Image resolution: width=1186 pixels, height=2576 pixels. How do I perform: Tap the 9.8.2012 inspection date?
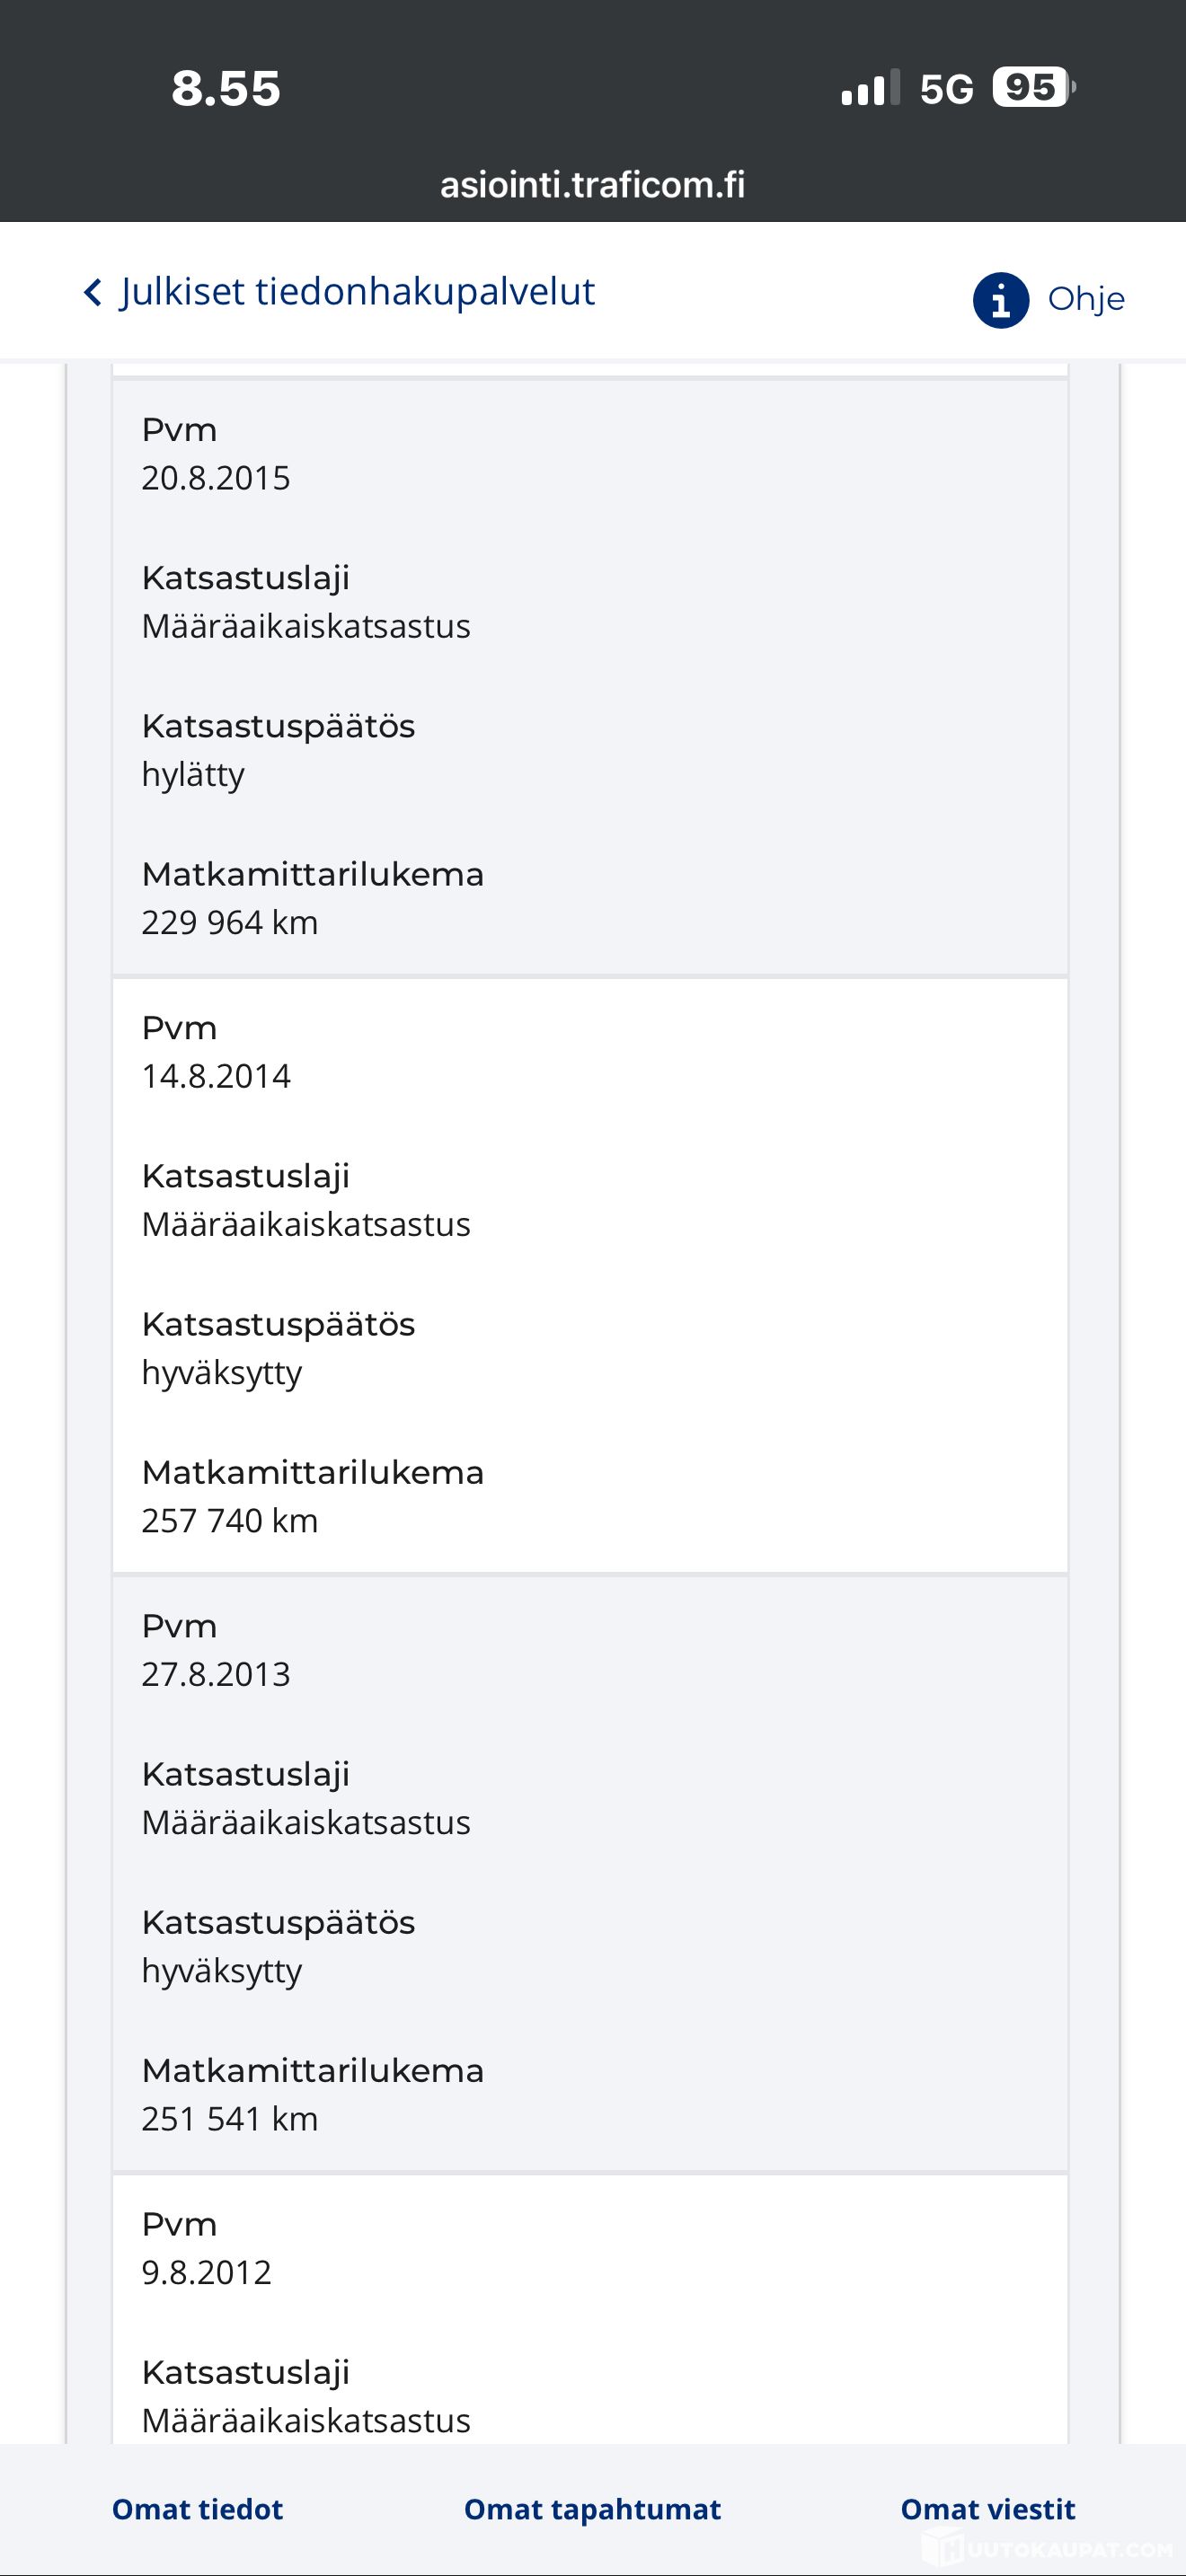pos(207,2272)
